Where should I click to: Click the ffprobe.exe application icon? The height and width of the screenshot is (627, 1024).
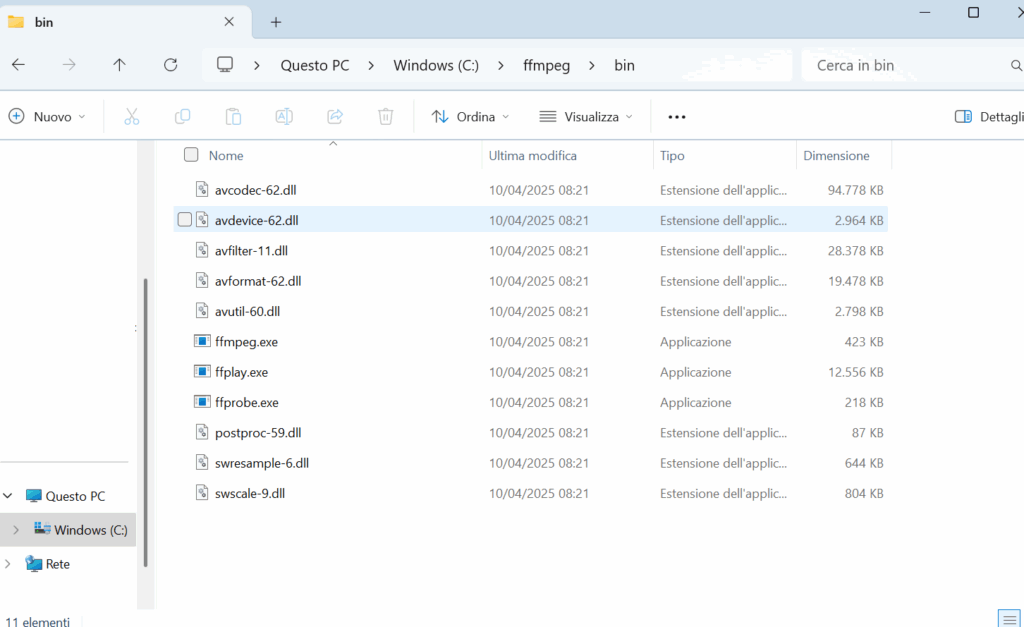tap(202, 402)
